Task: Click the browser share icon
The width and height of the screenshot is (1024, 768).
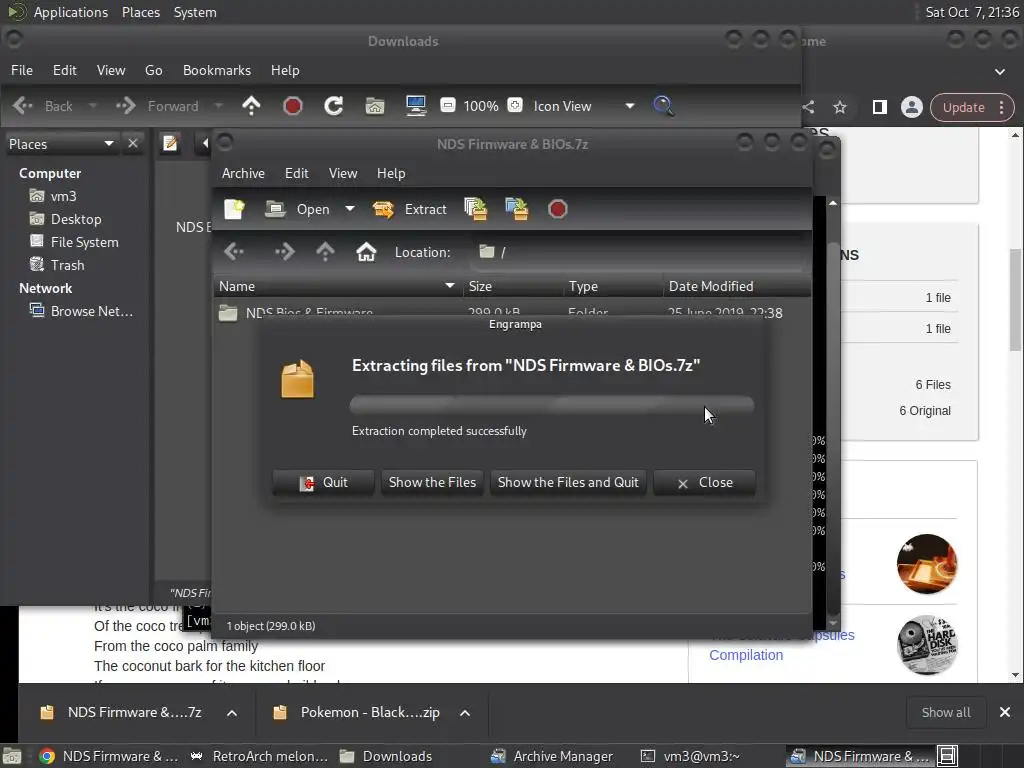Action: (x=809, y=107)
